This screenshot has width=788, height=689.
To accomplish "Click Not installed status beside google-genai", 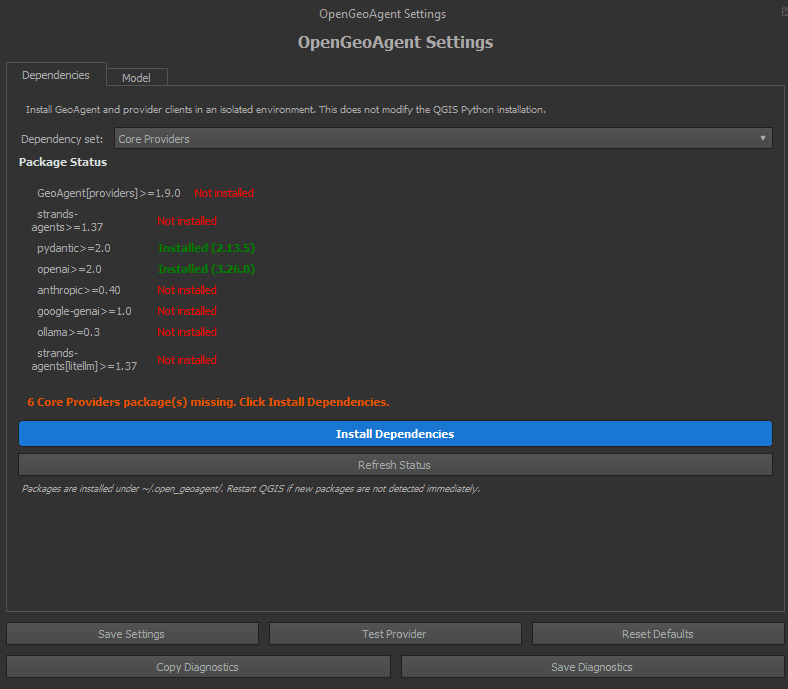I will pyautogui.click(x=187, y=312).
